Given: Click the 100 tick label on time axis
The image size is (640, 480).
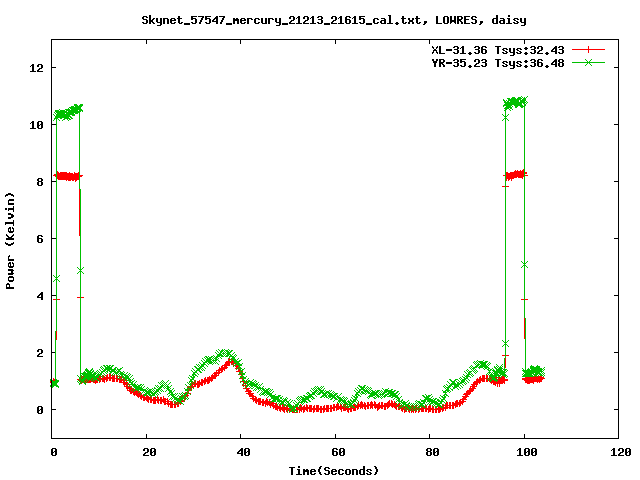Looking at the screenshot, I should pyautogui.click(x=524, y=451).
